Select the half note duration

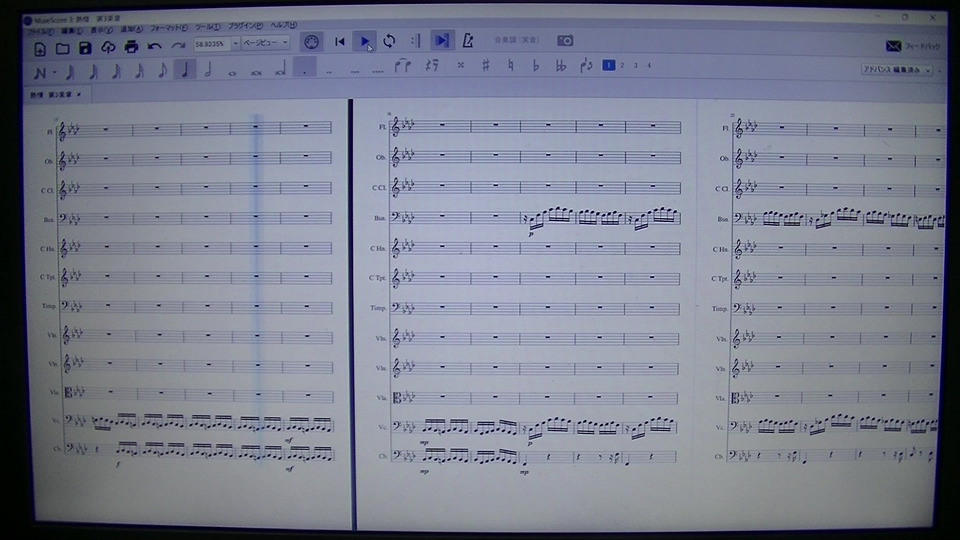[x=208, y=70]
